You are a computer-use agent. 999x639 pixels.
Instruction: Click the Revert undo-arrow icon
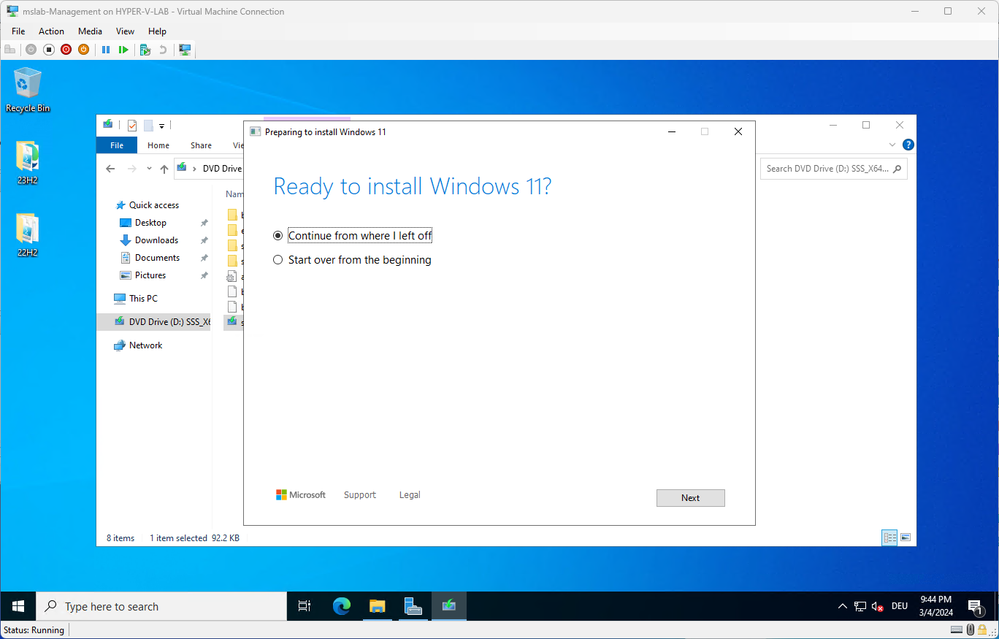click(163, 49)
